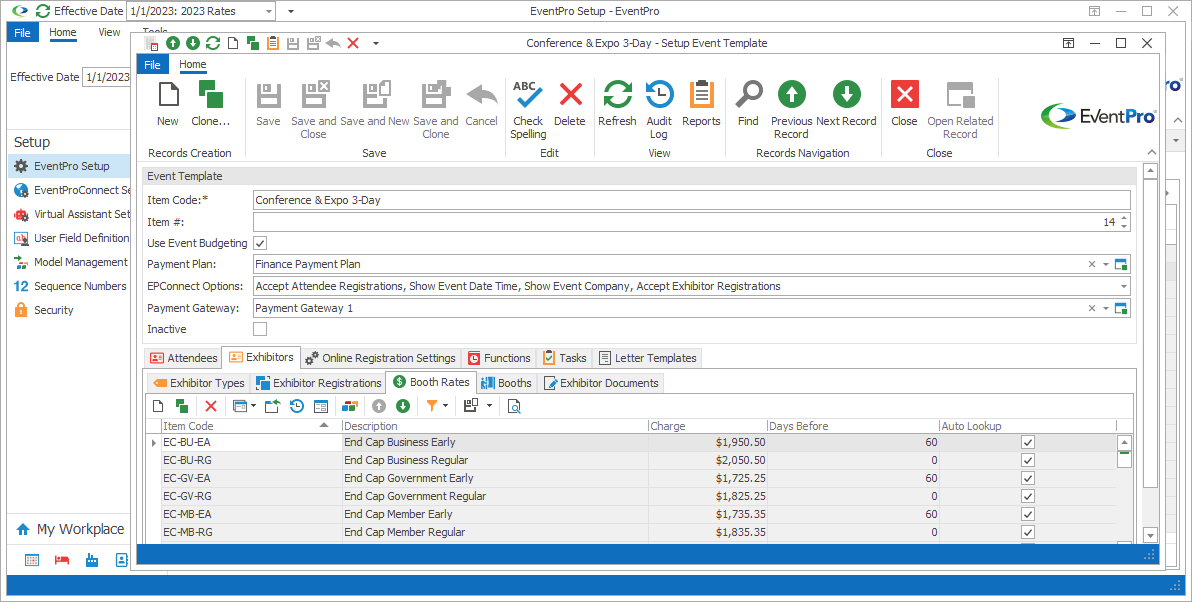Screen dimensions: 1192x602
Task: Click the Delete ribbon button
Action: tap(570, 103)
